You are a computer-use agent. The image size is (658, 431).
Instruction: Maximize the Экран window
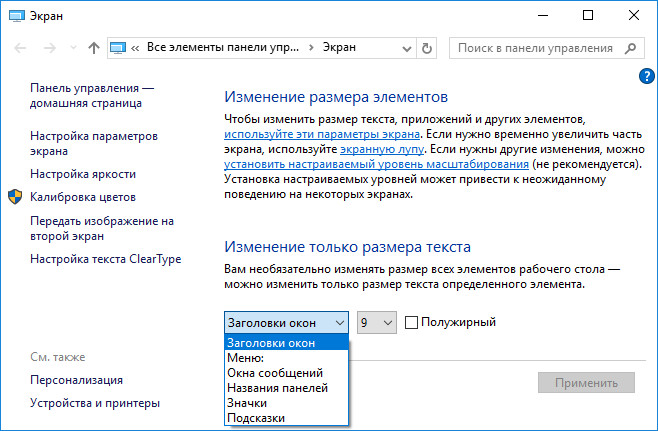(x=588, y=16)
